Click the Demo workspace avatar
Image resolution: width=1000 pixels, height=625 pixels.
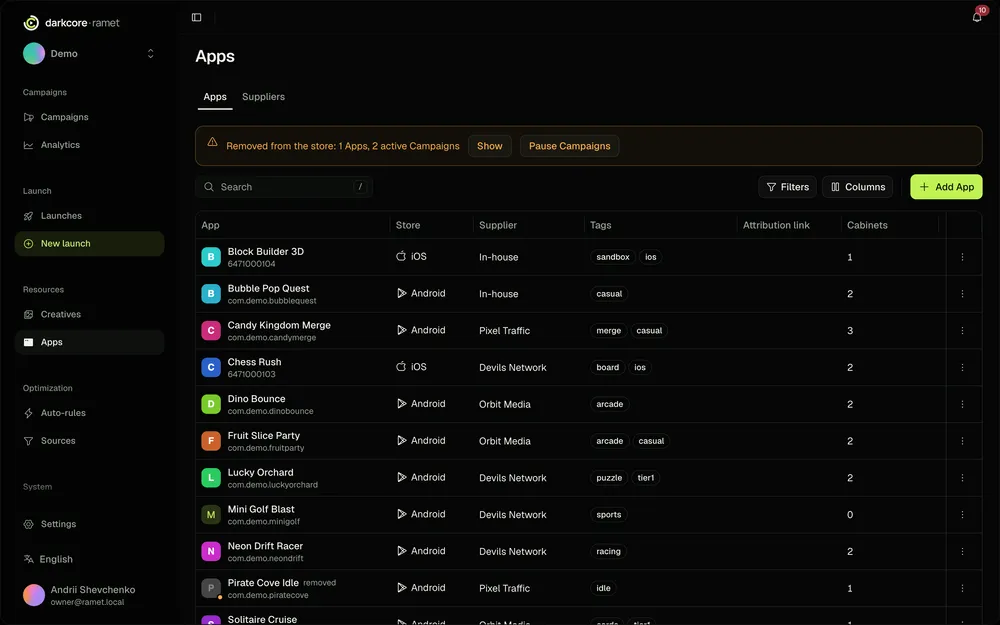click(34, 54)
